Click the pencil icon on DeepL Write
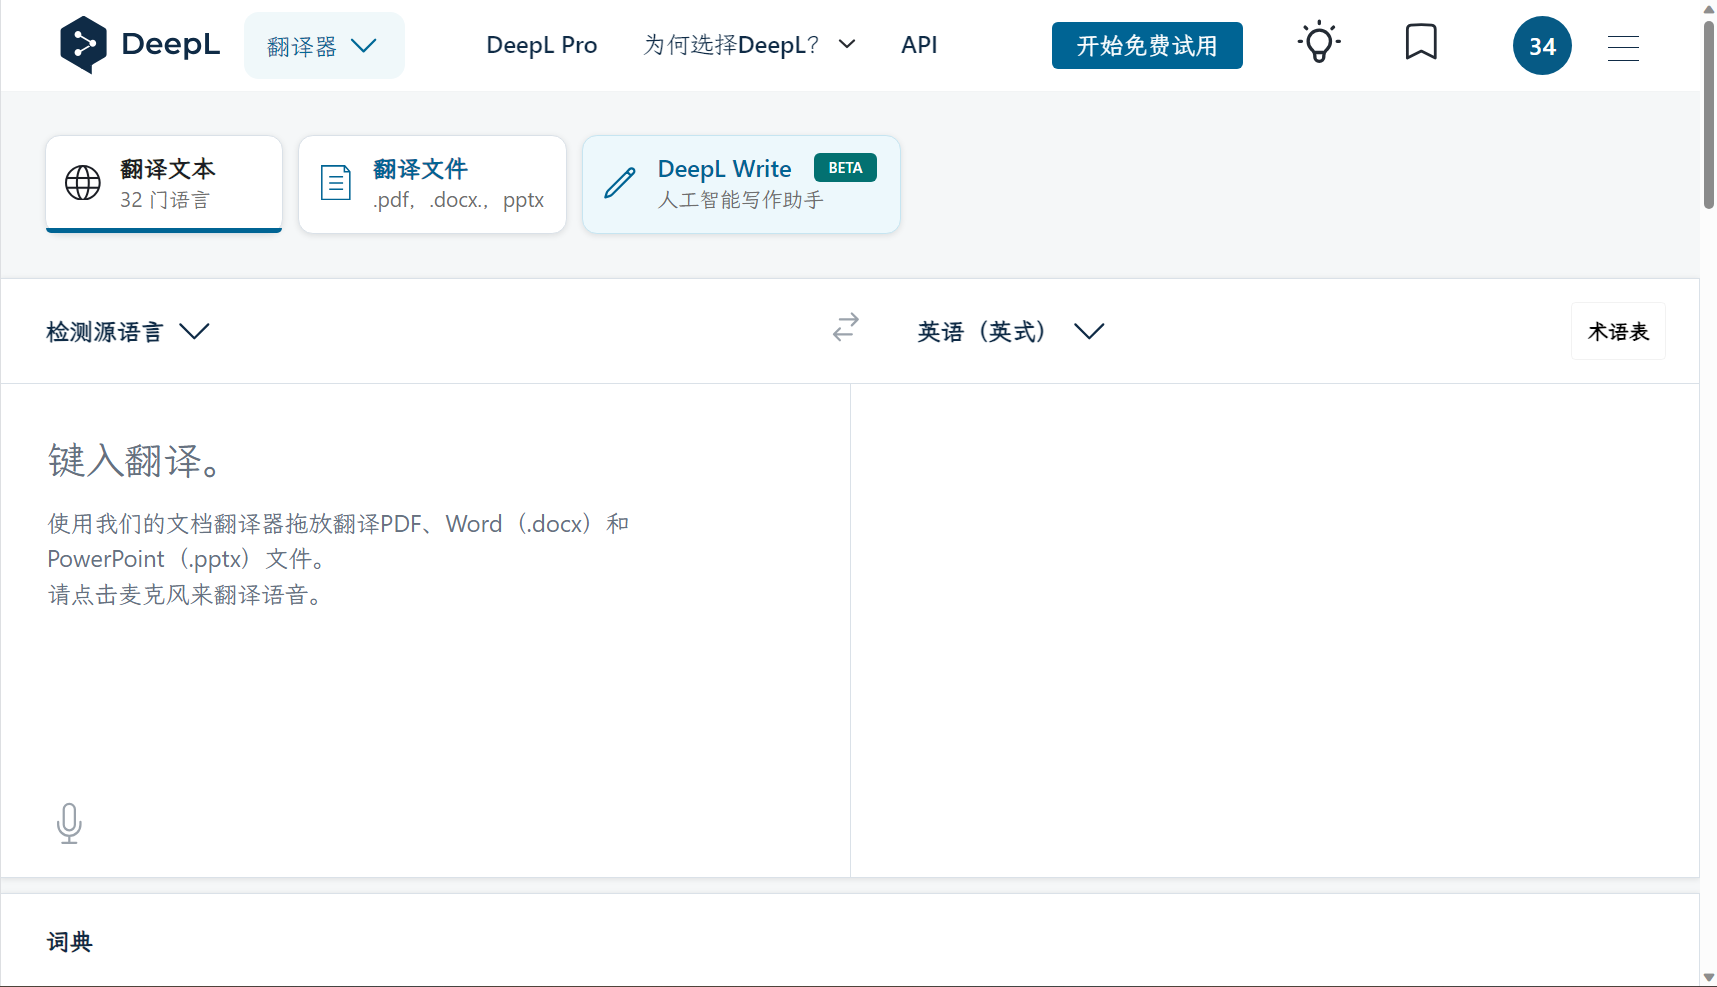The height and width of the screenshot is (987, 1717). [x=620, y=183]
